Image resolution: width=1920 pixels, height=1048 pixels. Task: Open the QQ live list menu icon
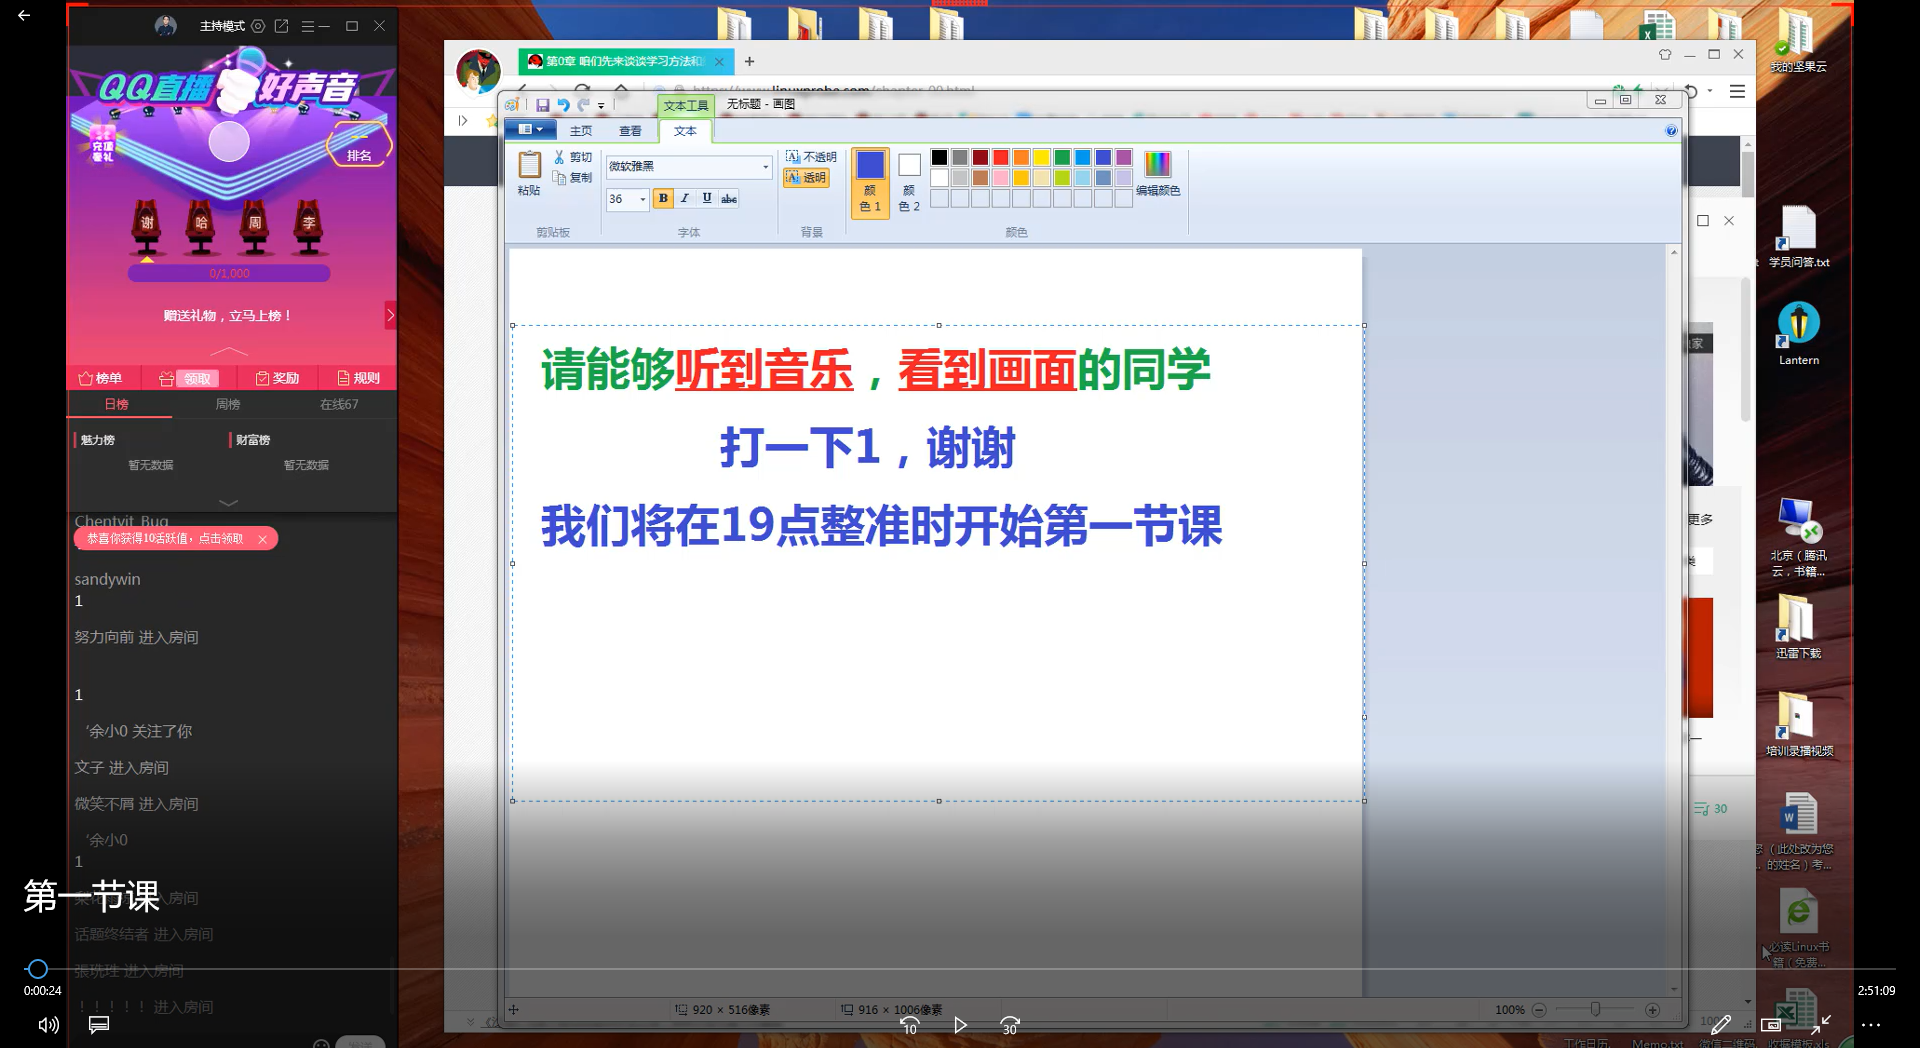308,26
